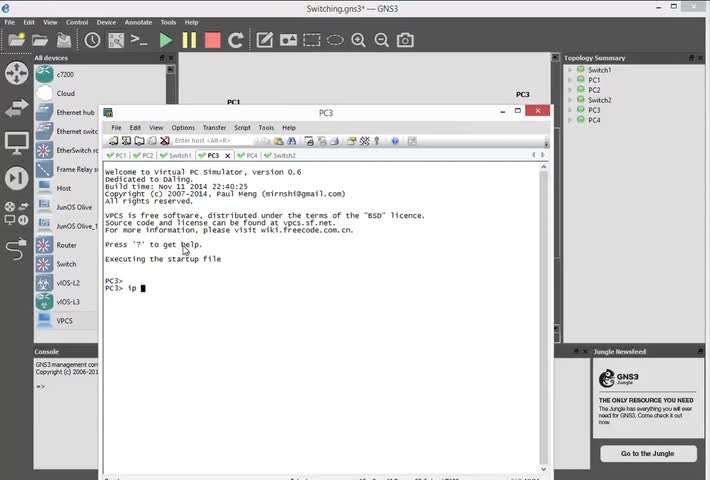Screen dimensions: 710x480
Task: Click the SecureCRT session options icon
Action: [x=351, y=141]
